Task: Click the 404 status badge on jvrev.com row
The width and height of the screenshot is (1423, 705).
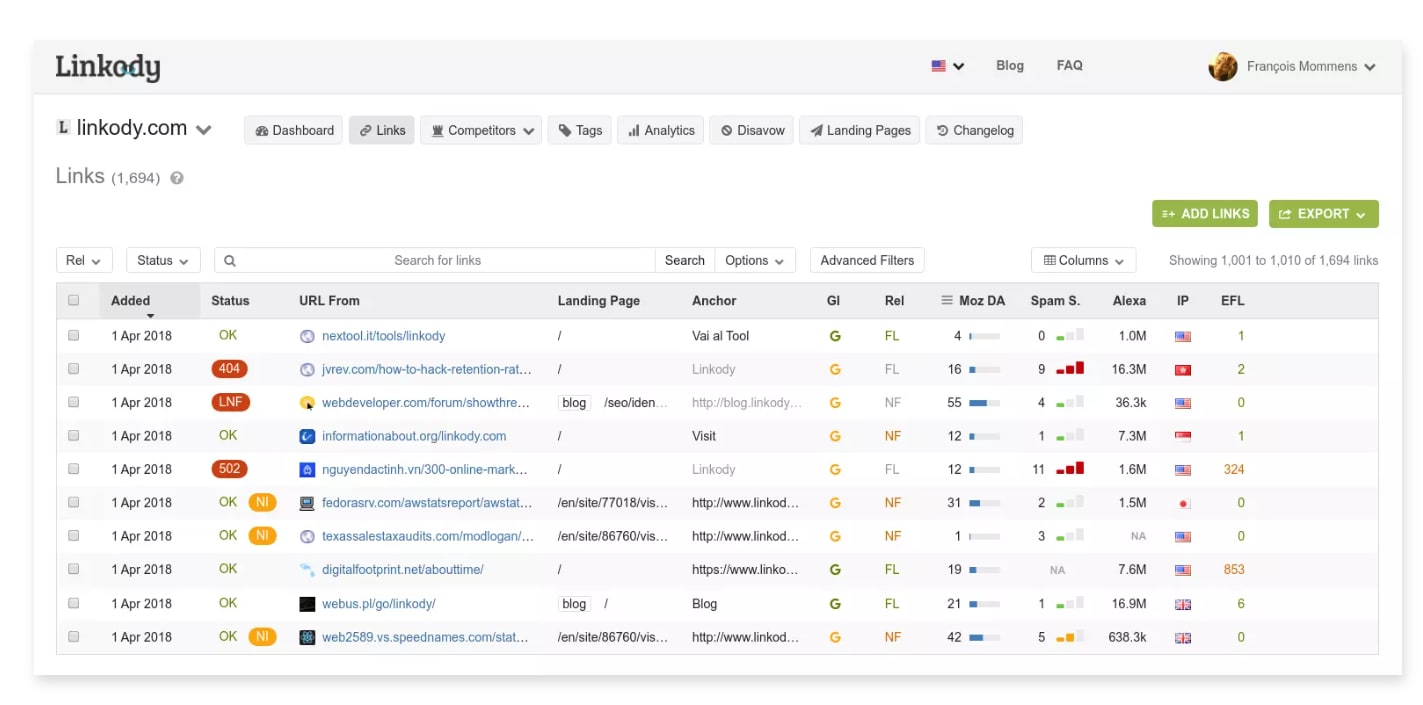Action: pos(230,369)
